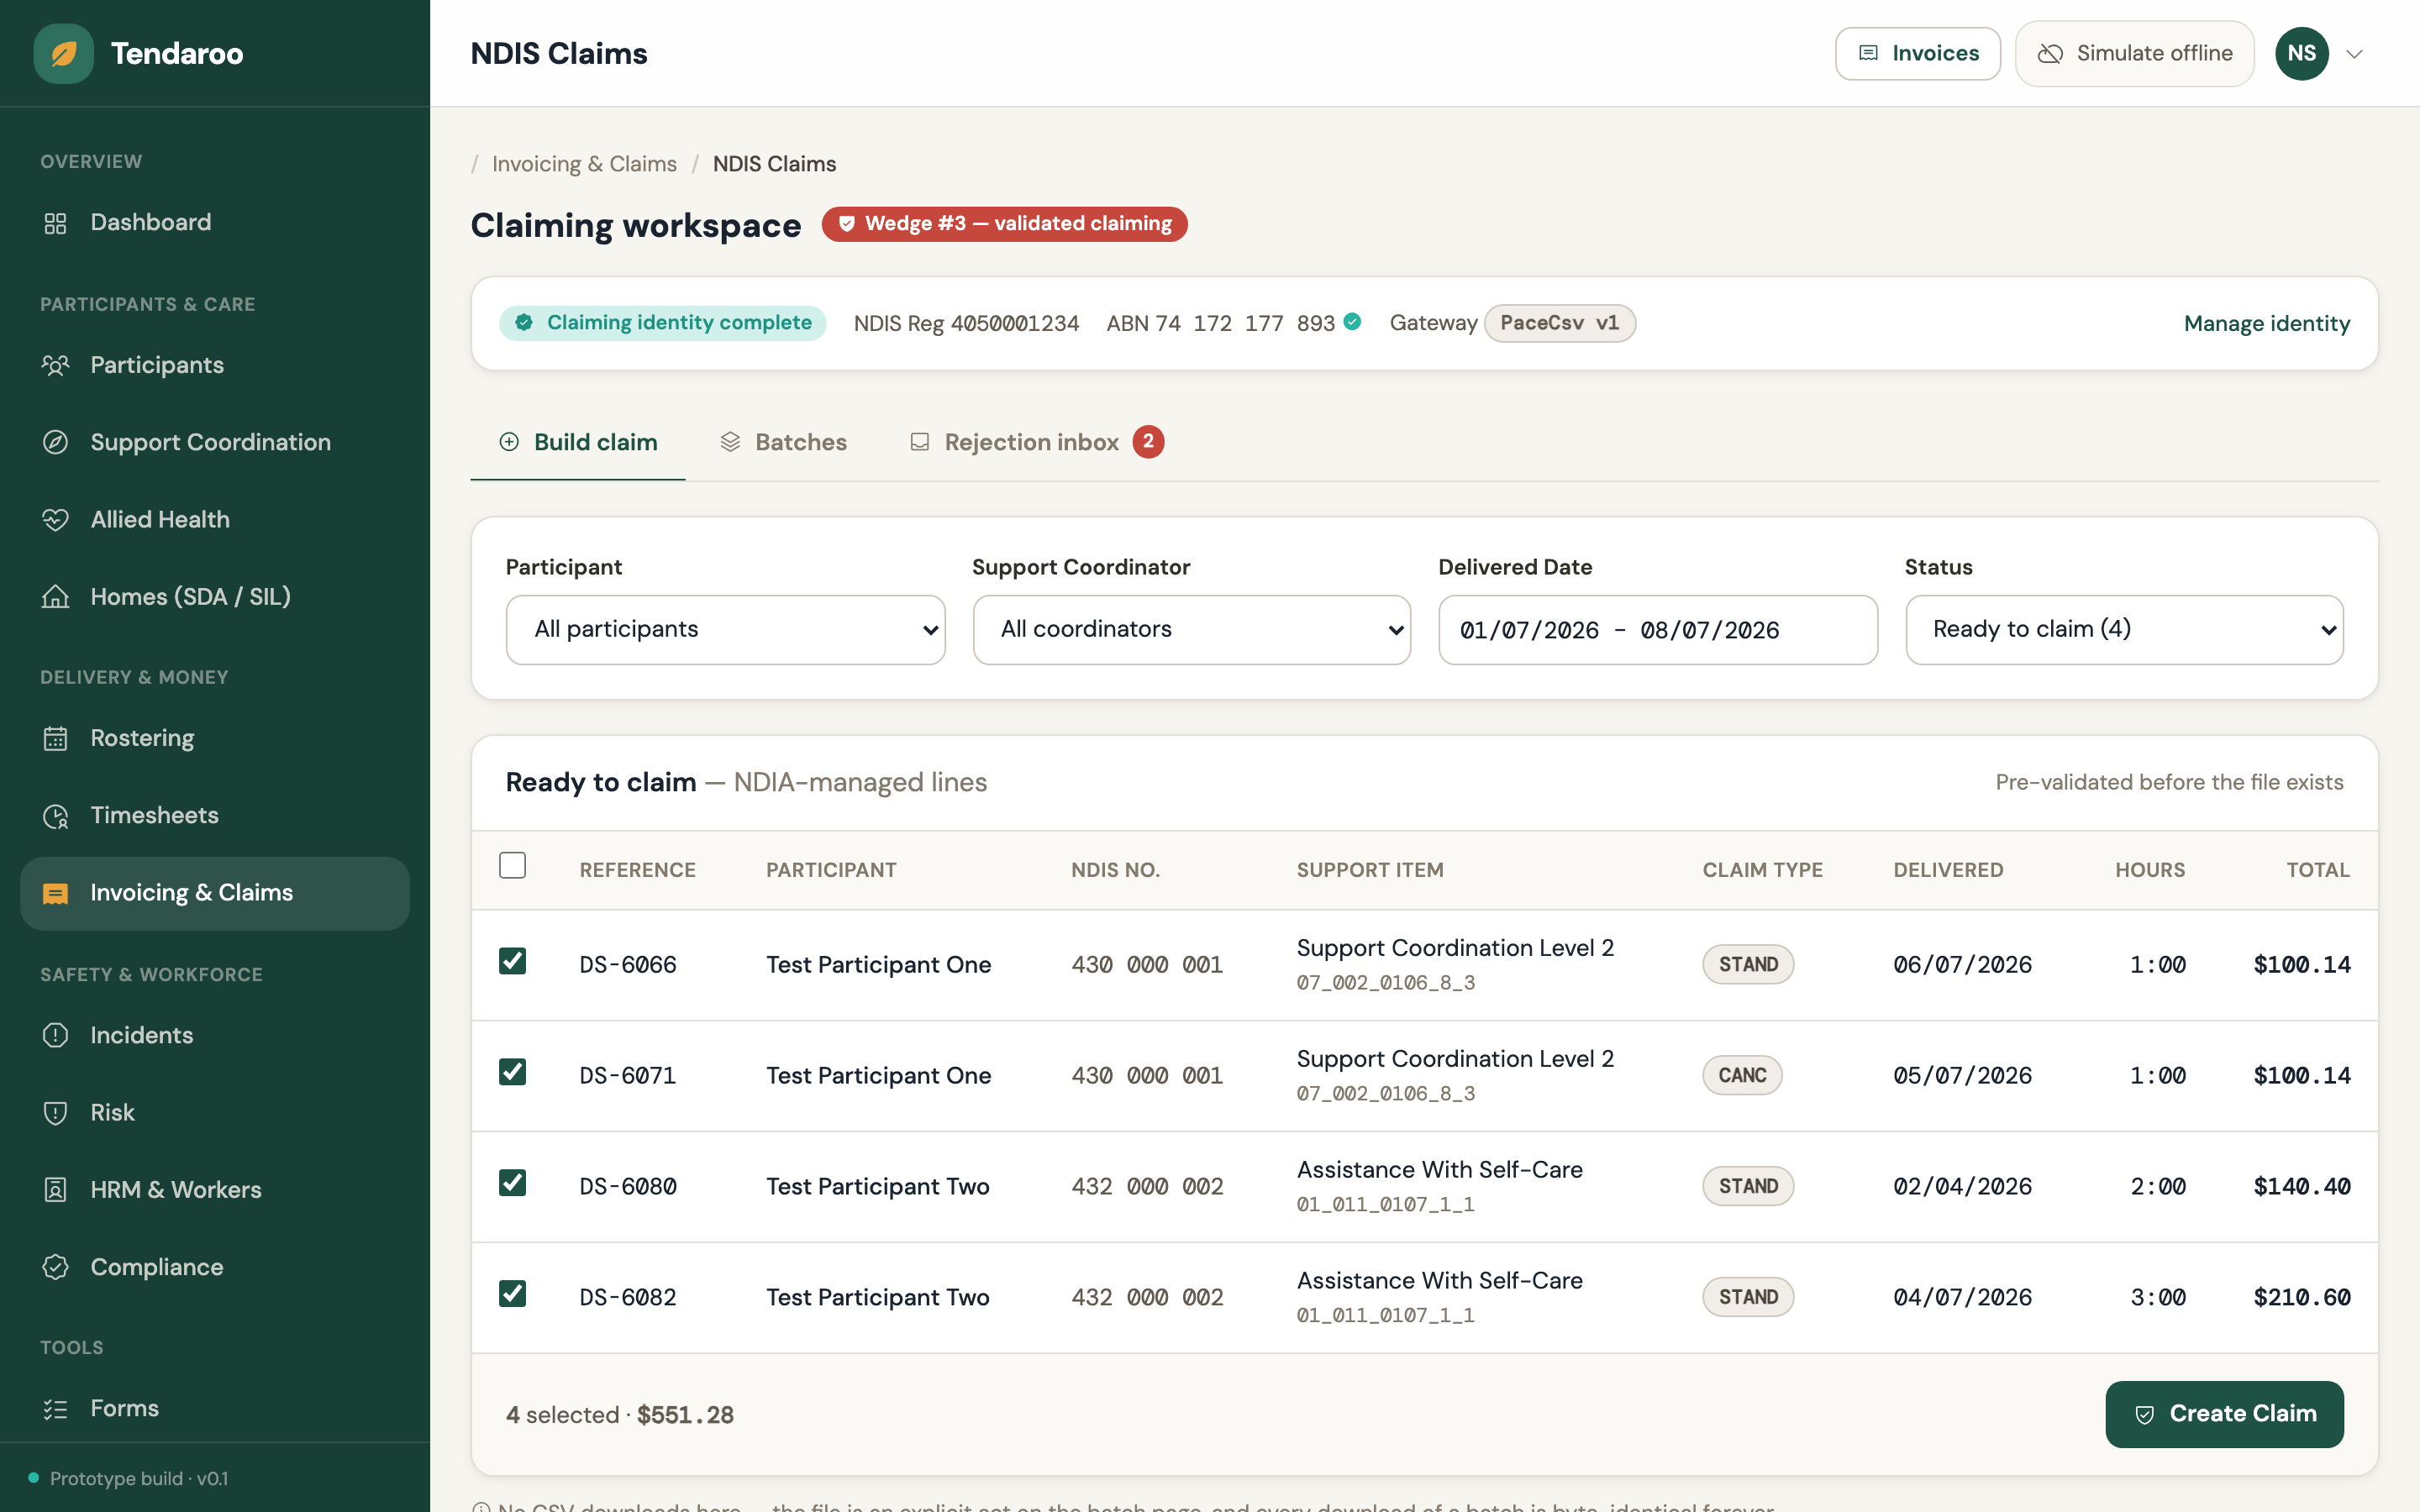Click the Invoices button

[1917, 53]
